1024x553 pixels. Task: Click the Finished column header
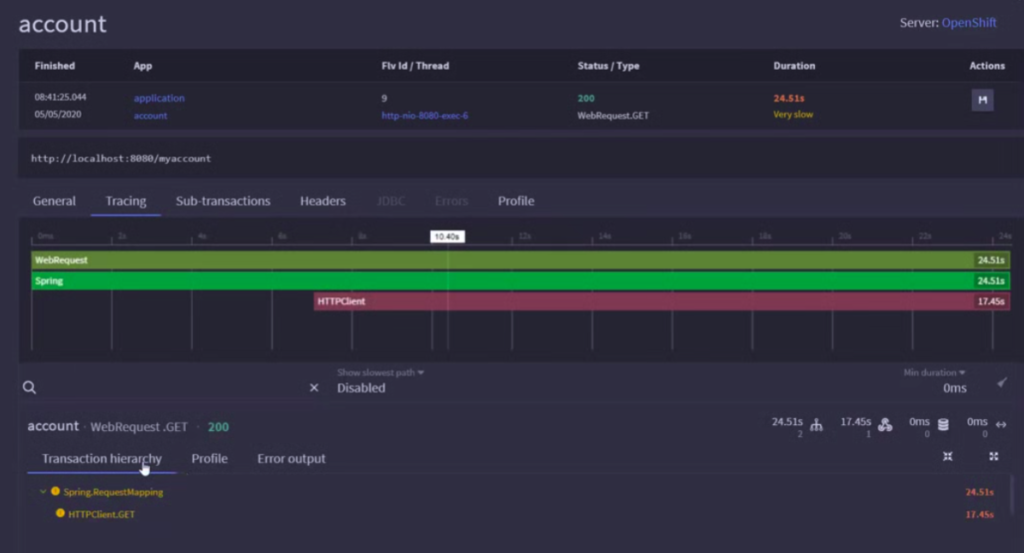[55, 65]
